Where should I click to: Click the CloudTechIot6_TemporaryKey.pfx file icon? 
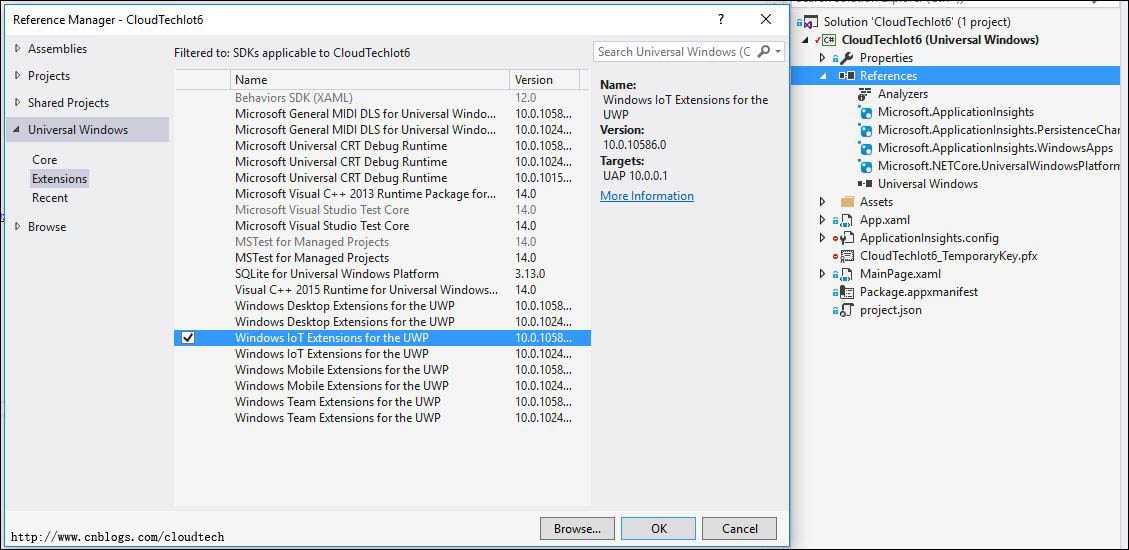[847, 256]
